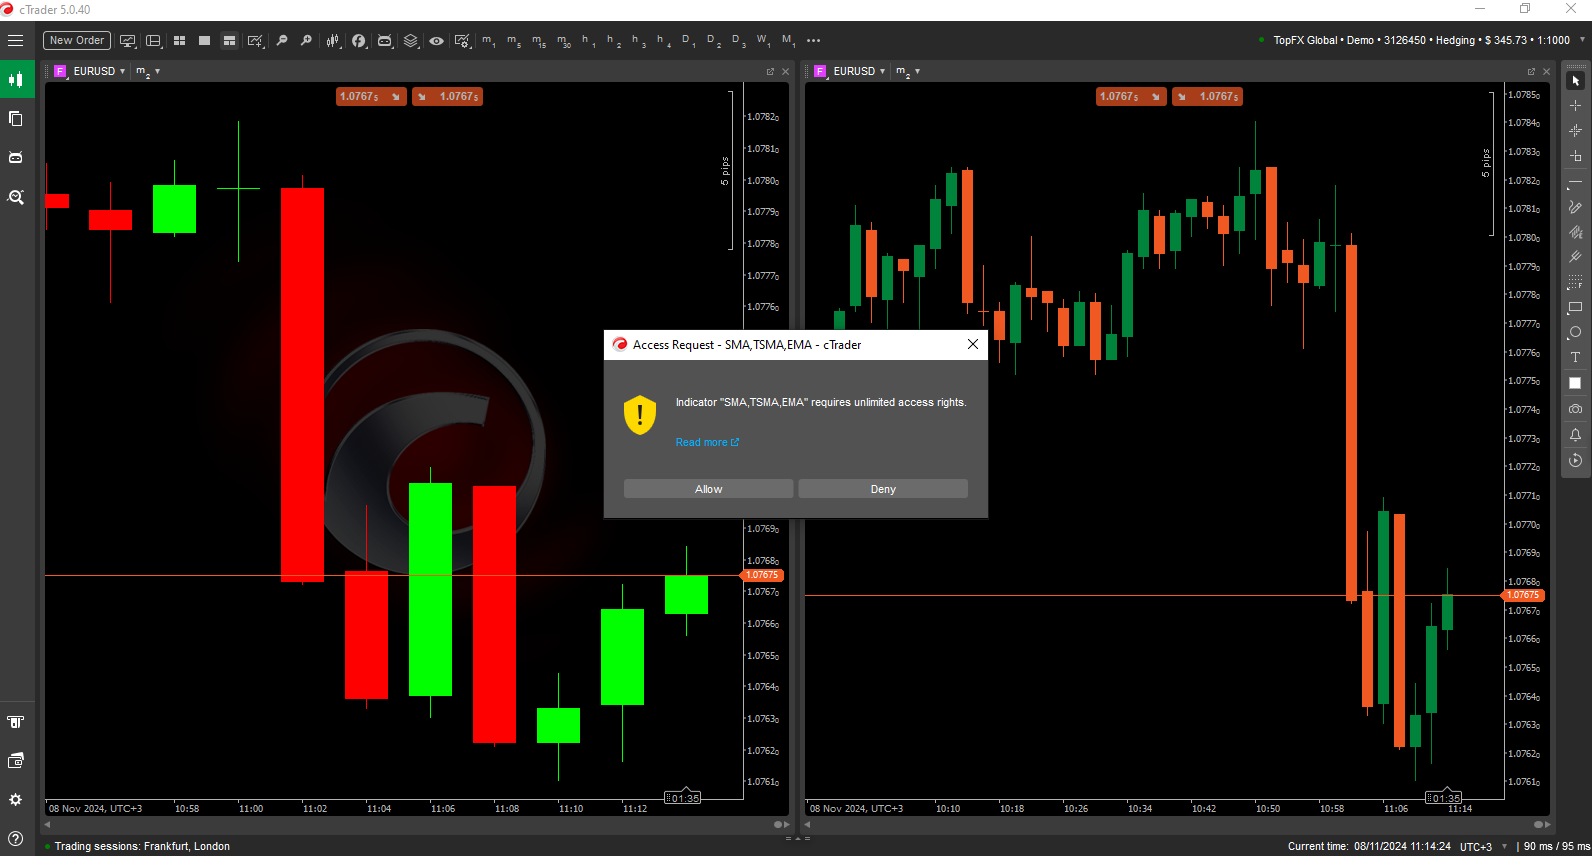The width and height of the screenshot is (1592, 856).
Task: Close the left EURUSD chart
Action: (785, 72)
